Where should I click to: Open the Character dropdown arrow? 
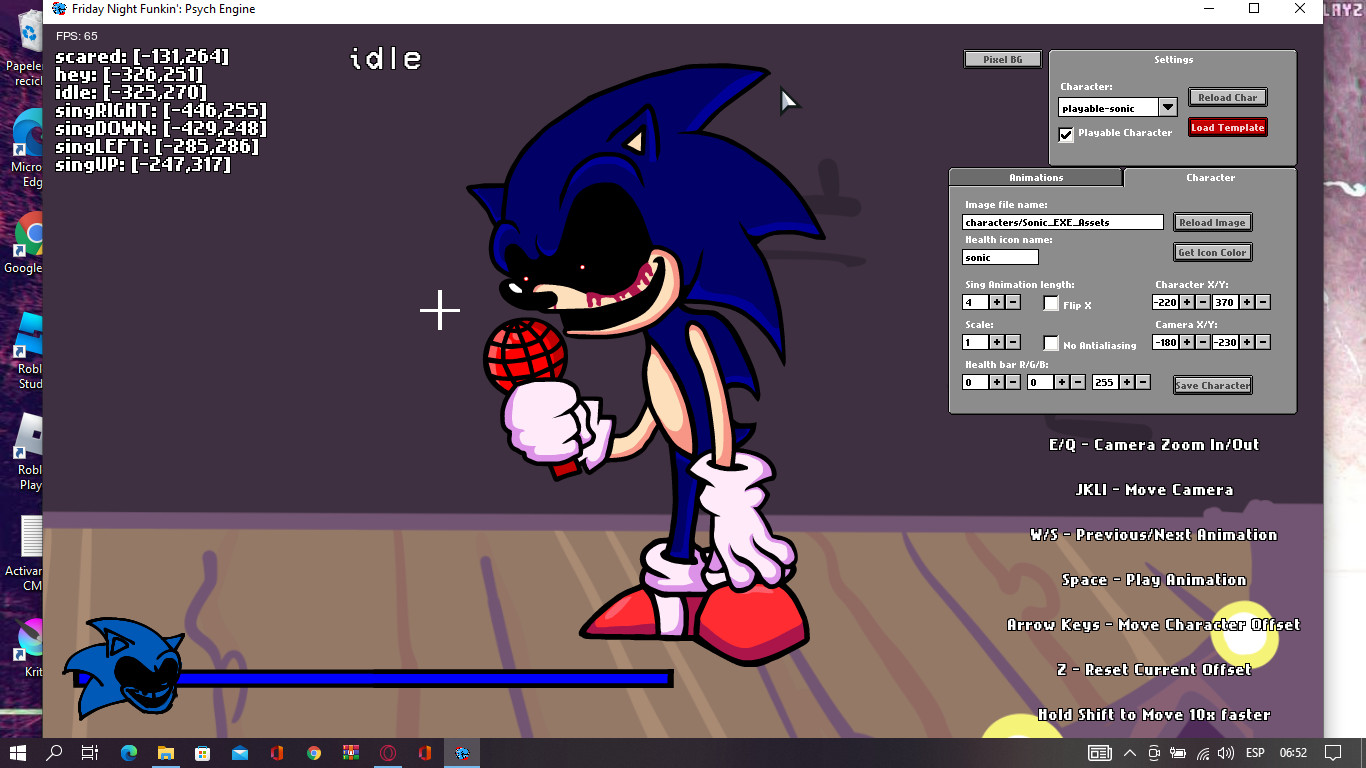1168,107
